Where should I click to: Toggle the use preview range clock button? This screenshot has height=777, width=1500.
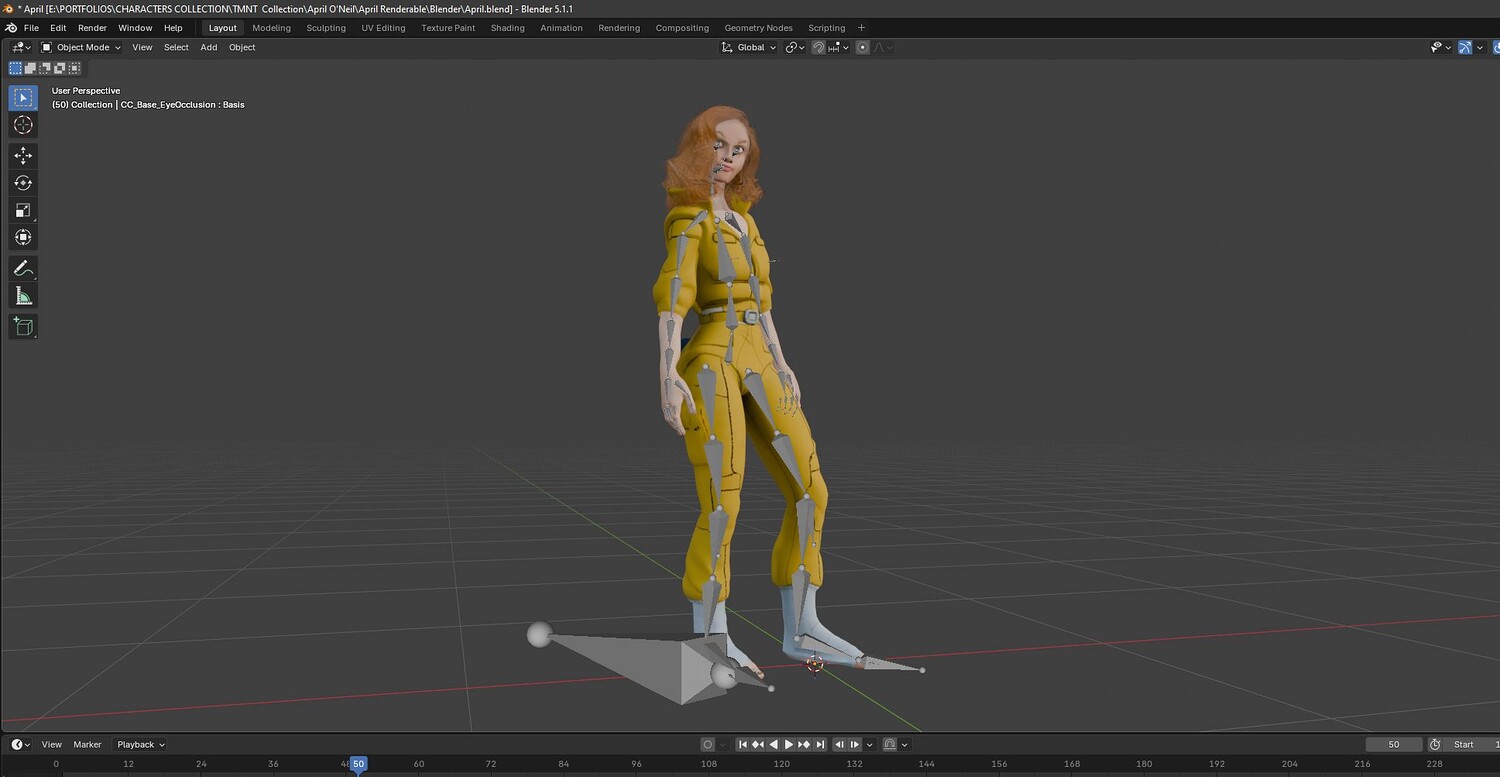click(1435, 745)
